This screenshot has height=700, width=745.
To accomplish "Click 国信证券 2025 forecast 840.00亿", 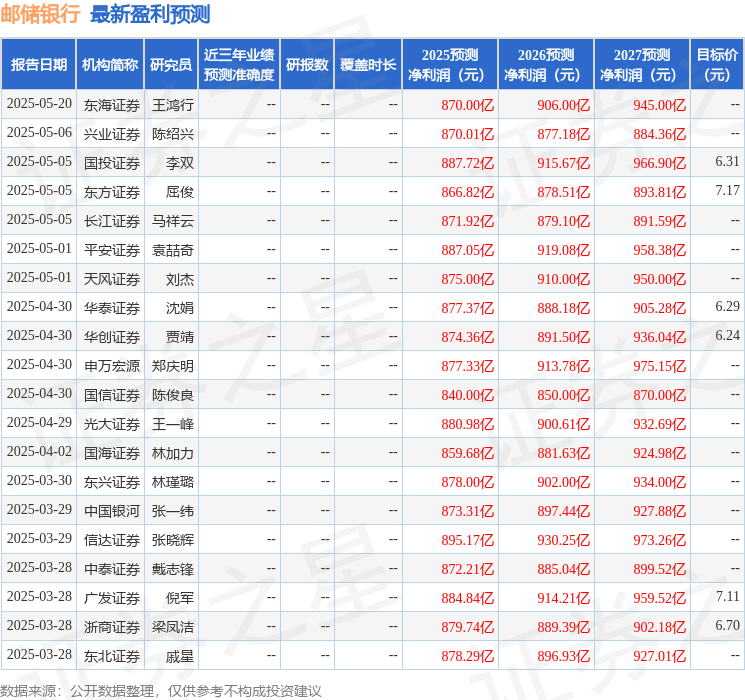I will click(x=468, y=395).
